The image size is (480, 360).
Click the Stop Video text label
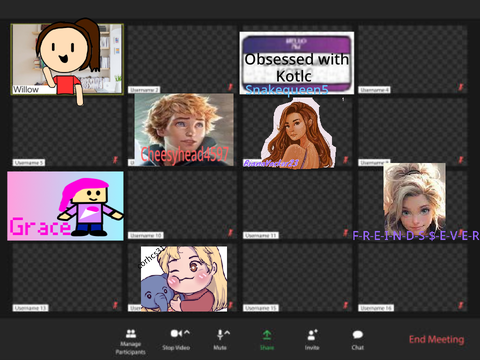176,348
